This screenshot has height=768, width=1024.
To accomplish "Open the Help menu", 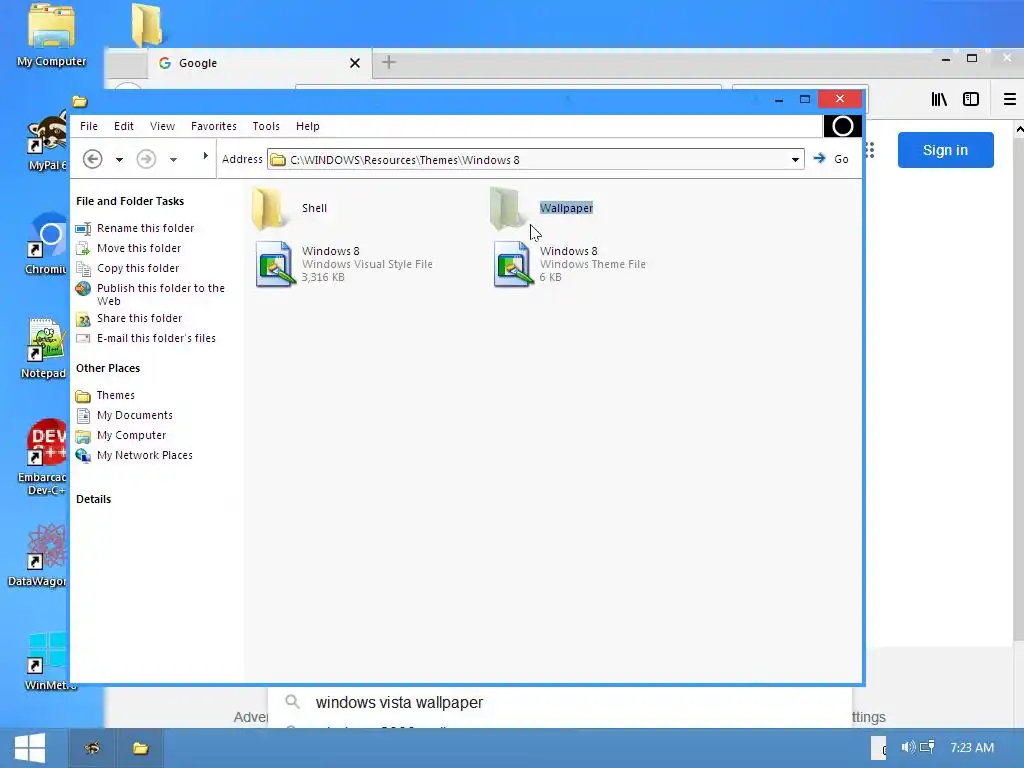I will pyautogui.click(x=308, y=126).
